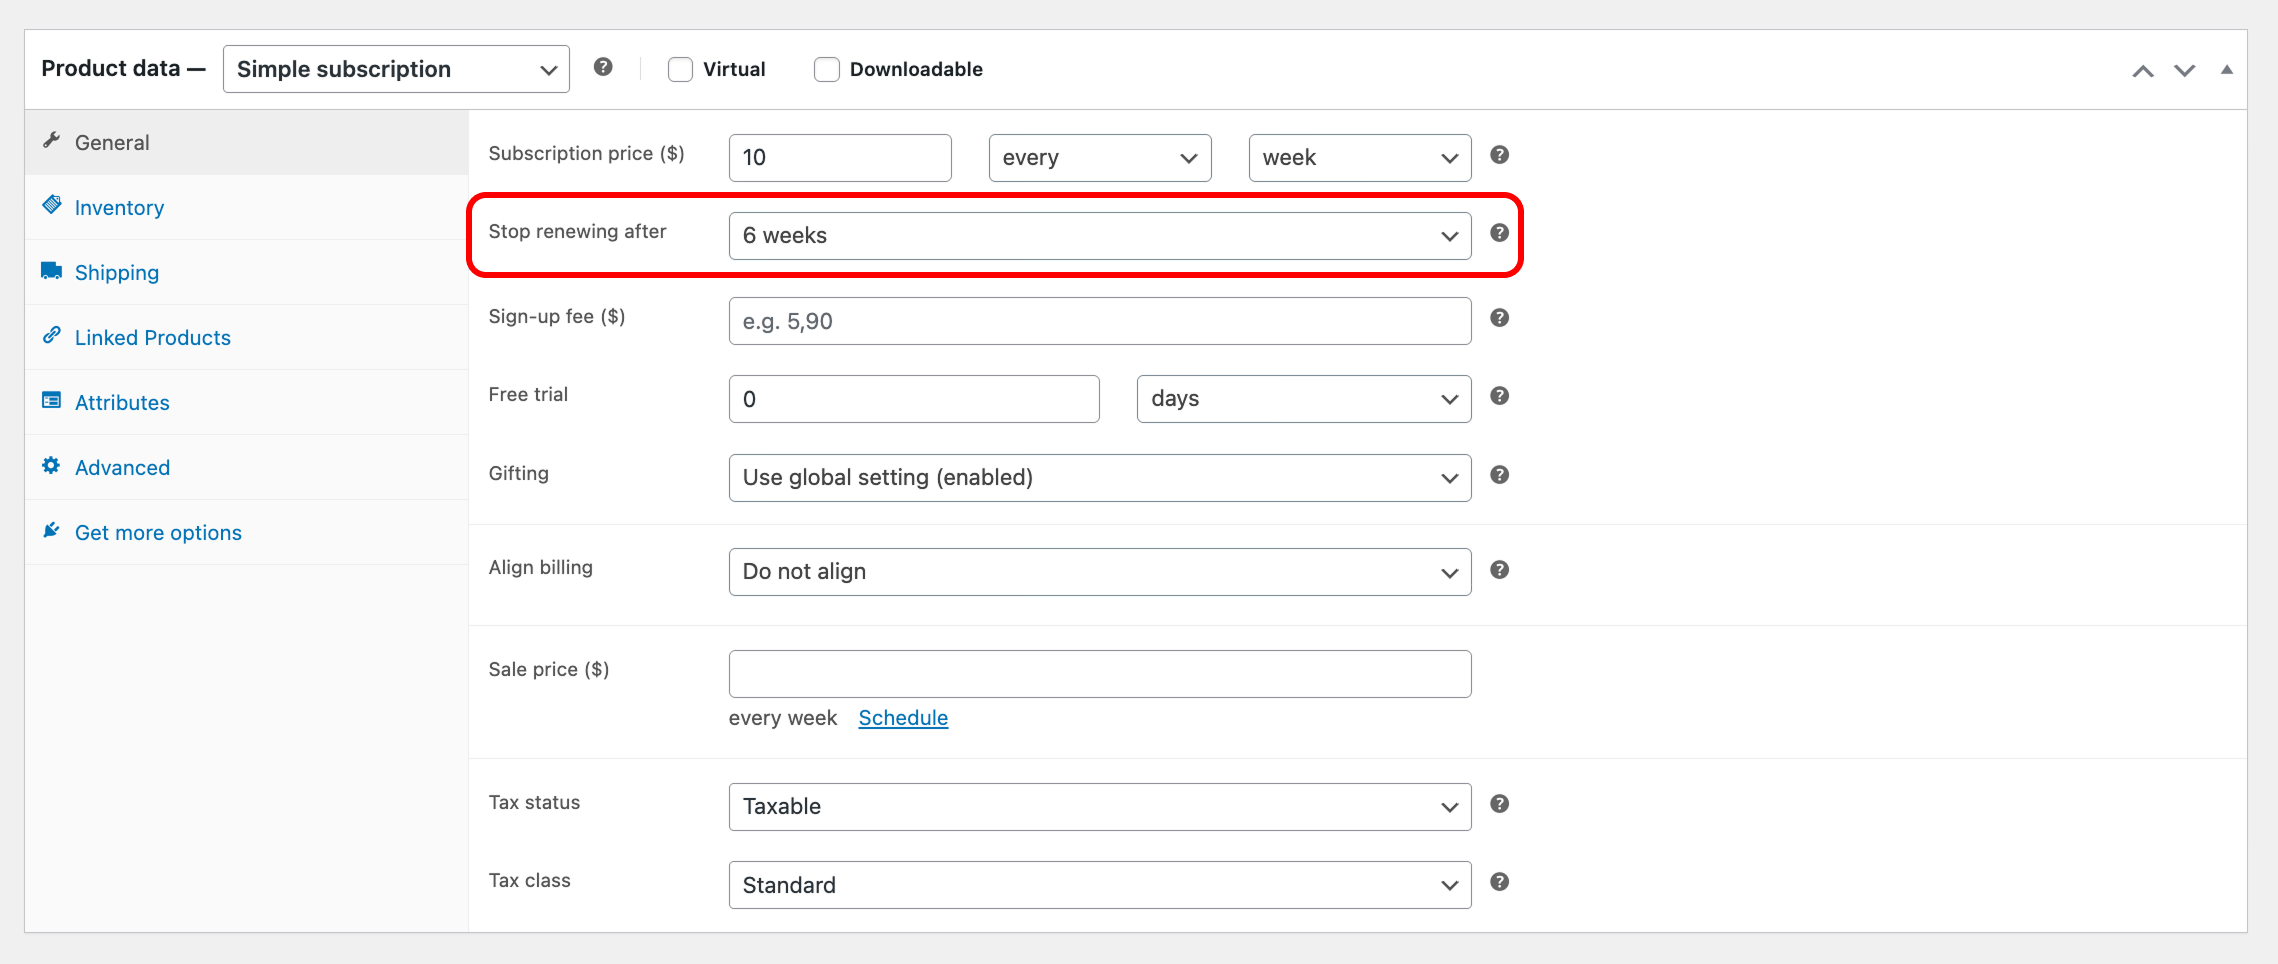Image resolution: width=2278 pixels, height=964 pixels.
Task: Select the General tab
Action: (246, 142)
